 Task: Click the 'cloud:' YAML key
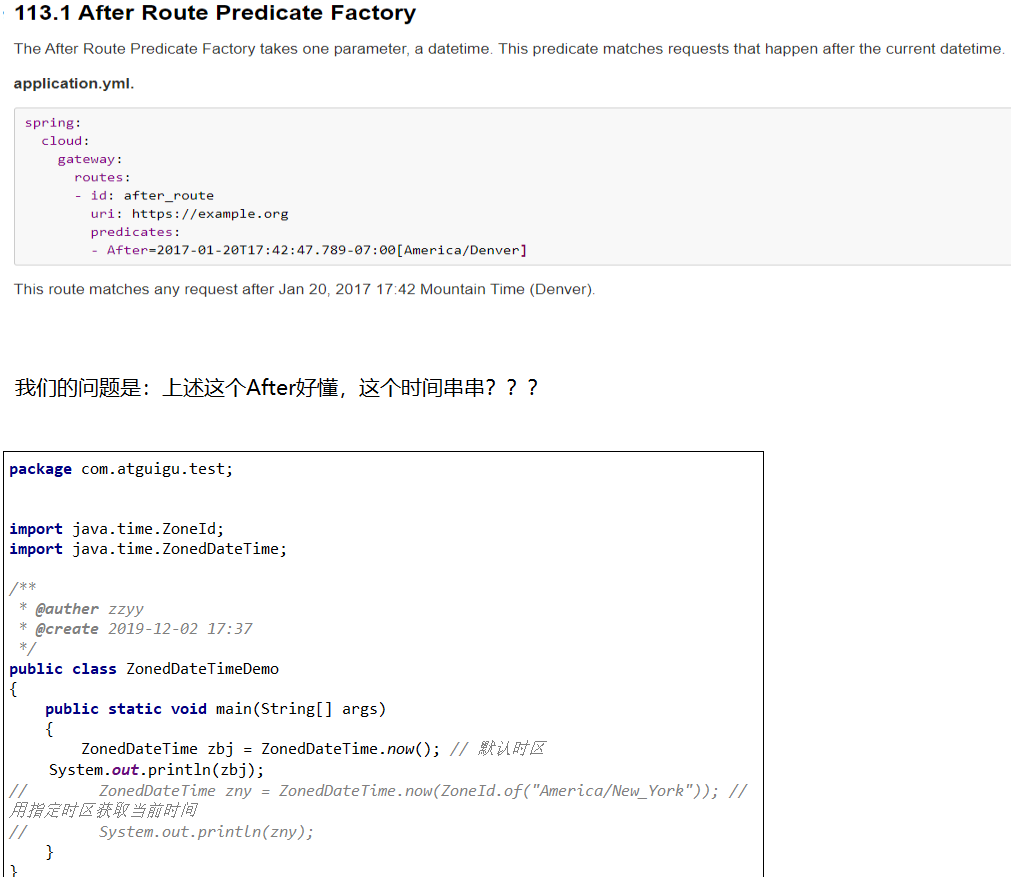pyautogui.click(x=65, y=141)
